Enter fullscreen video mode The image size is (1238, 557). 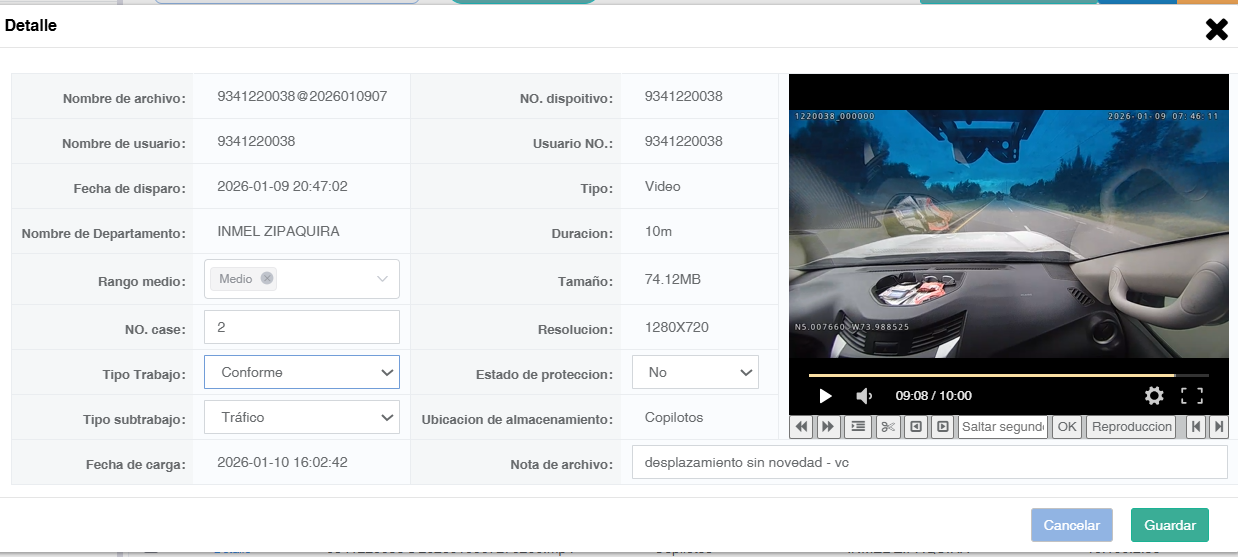pos(1192,396)
